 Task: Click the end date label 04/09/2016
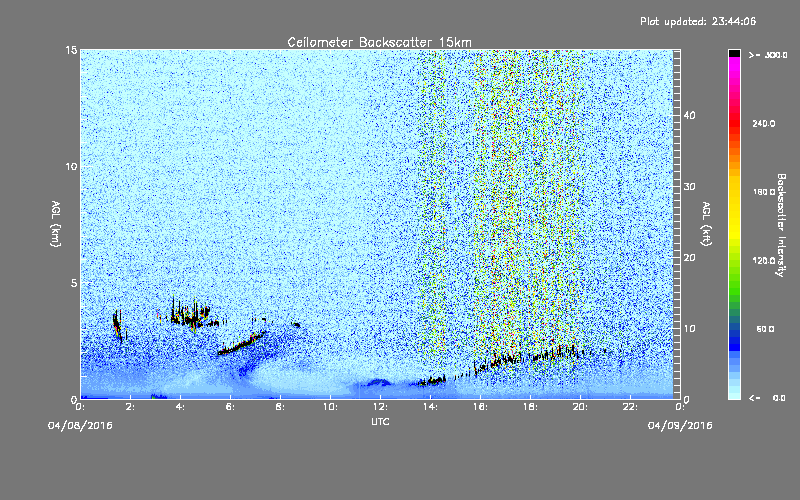tap(680, 426)
